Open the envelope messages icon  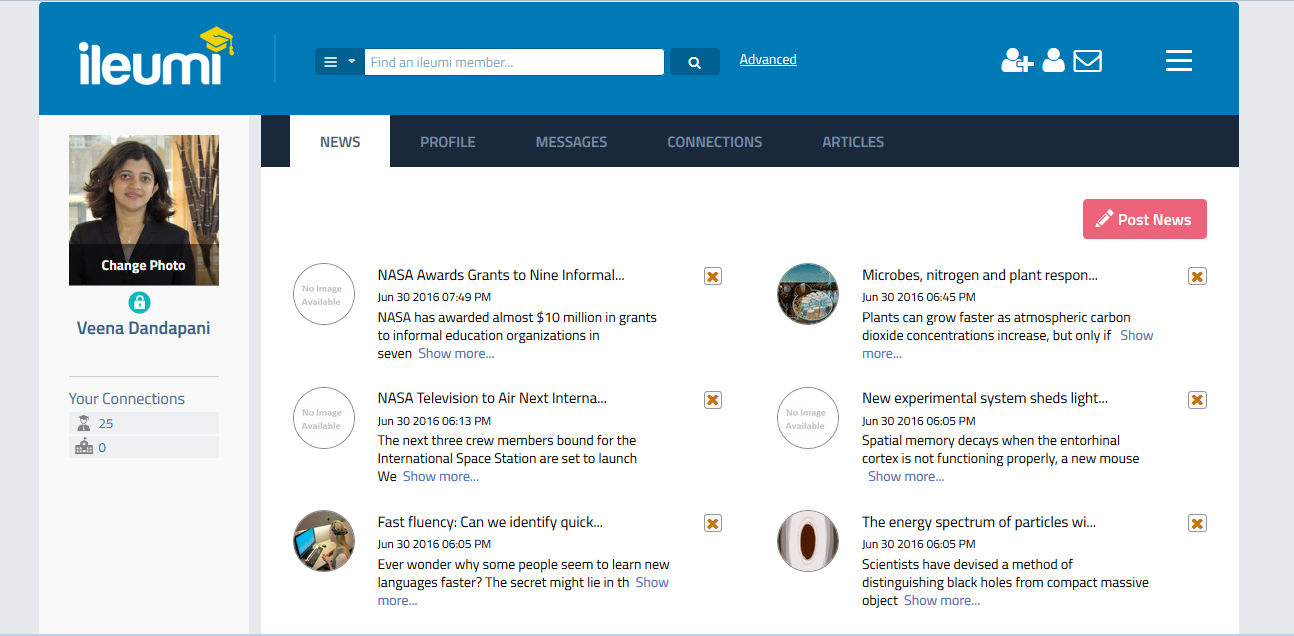click(1087, 61)
